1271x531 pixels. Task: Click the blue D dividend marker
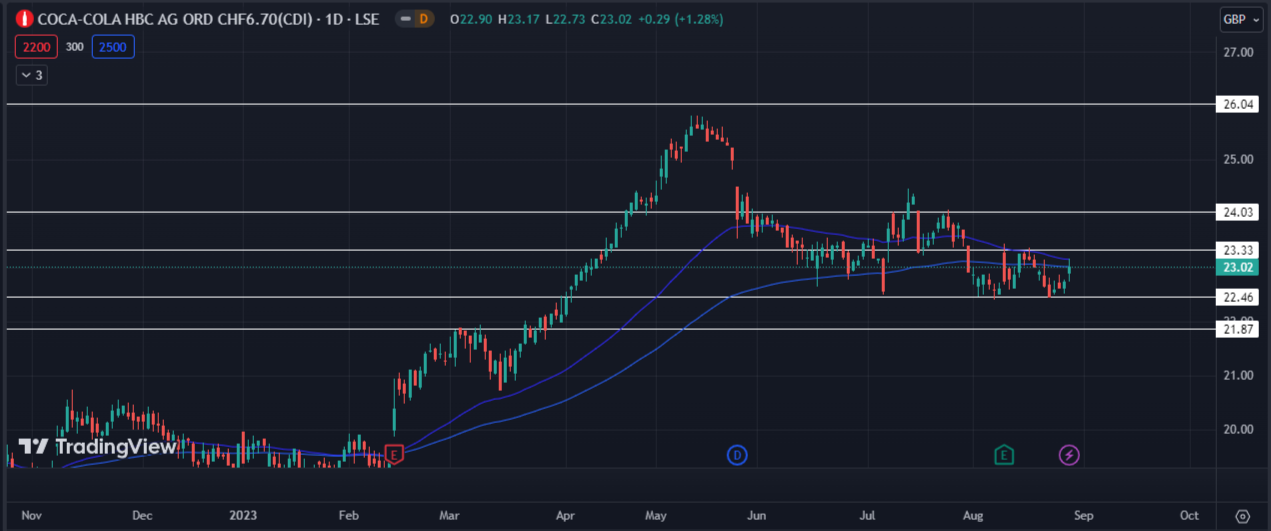pos(737,455)
